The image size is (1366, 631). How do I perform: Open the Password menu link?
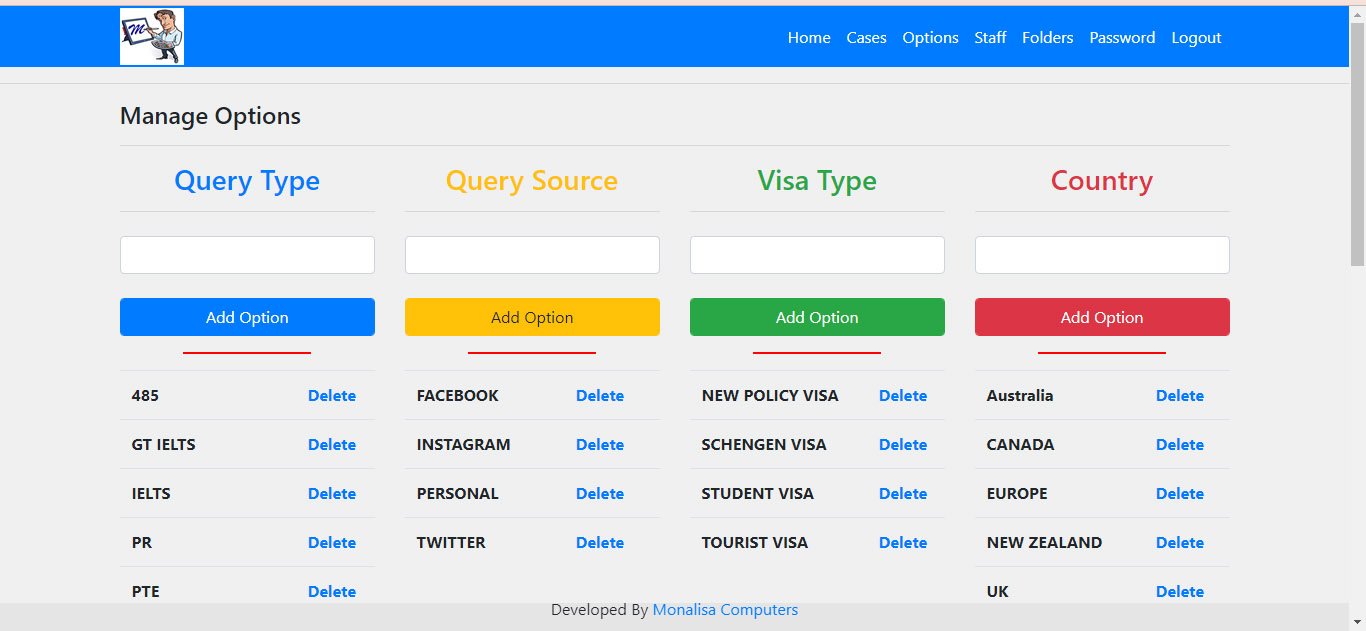tap(1122, 38)
